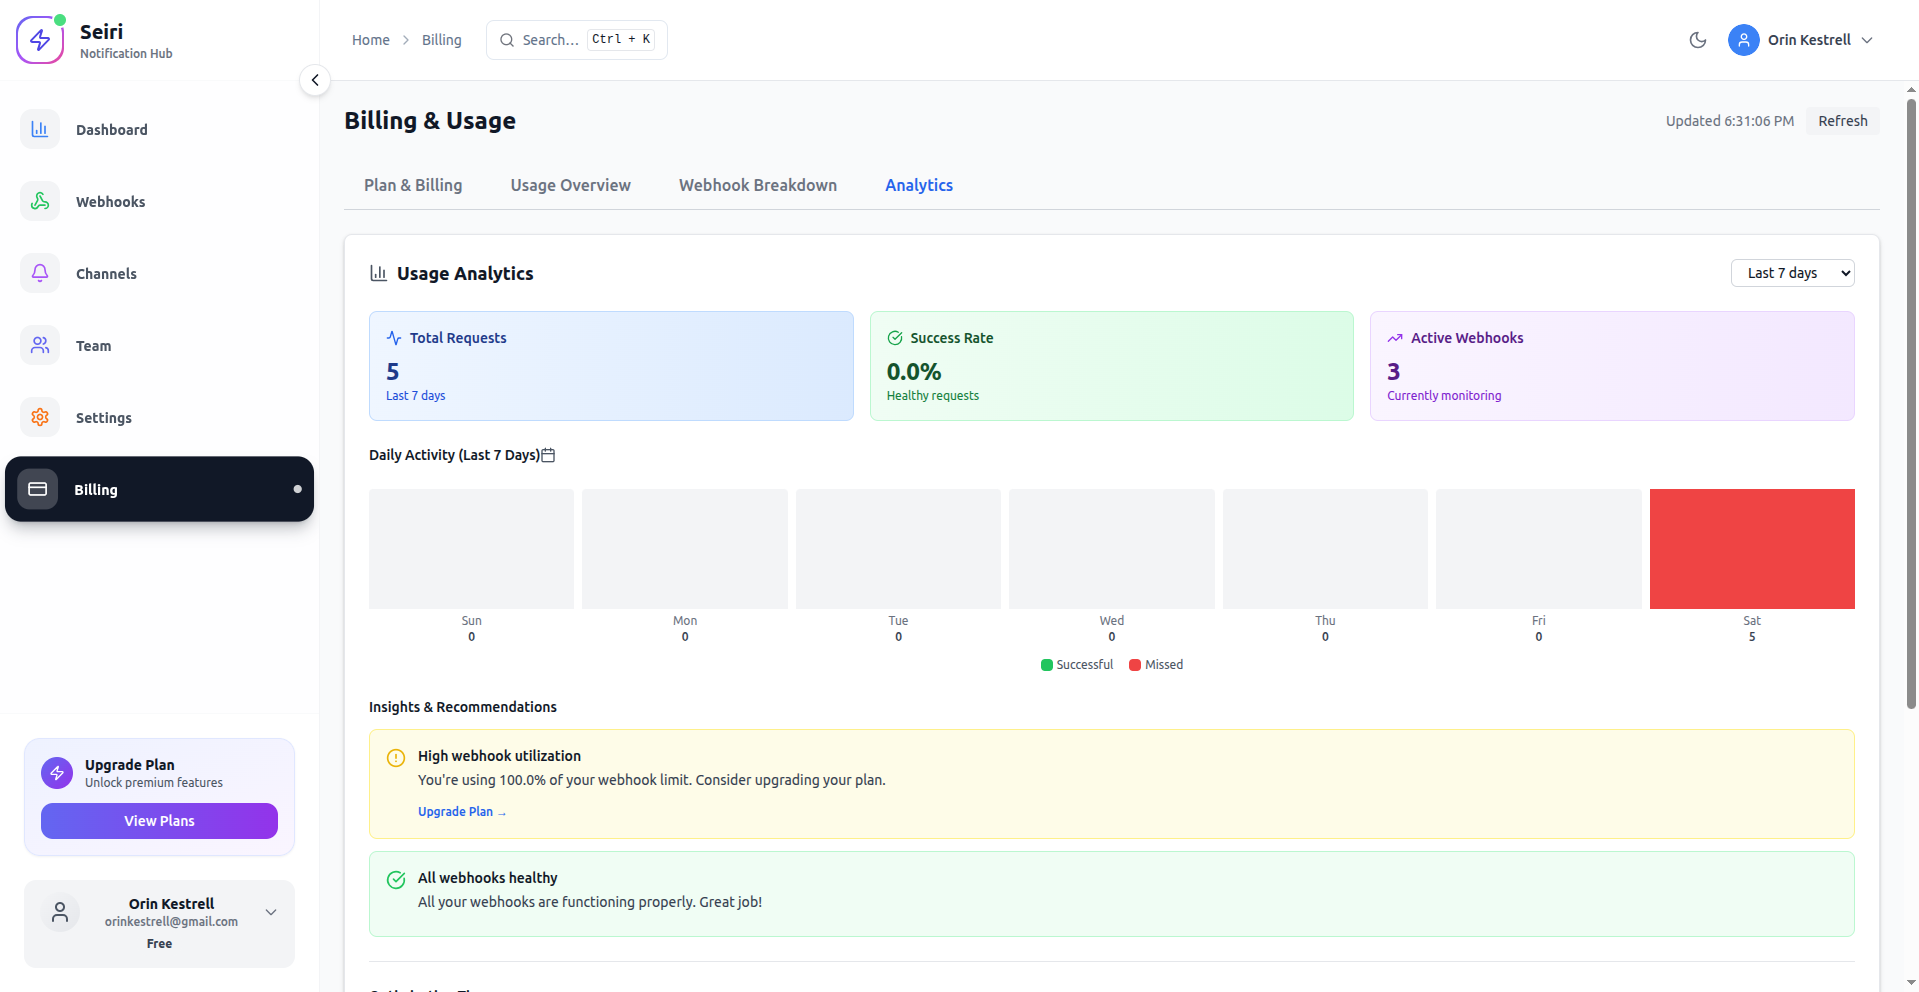
Task: Switch to the Webhook Breakdown tab
Action: (757, 185)
